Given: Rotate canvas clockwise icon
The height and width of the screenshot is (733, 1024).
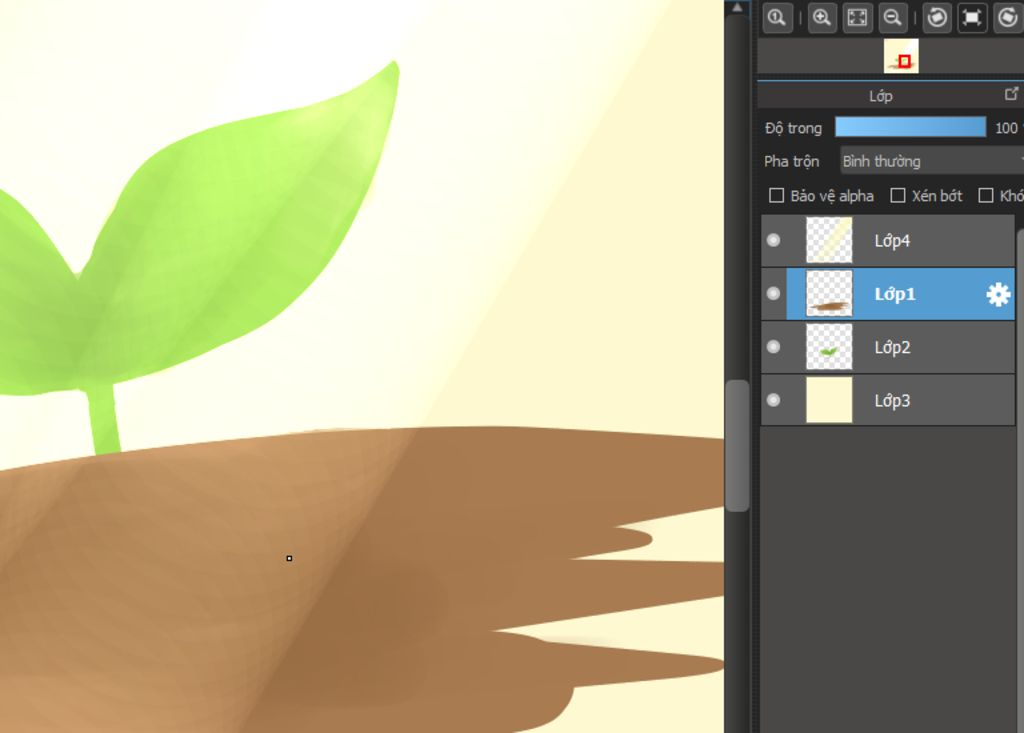Looking at the screenshot, I should coord(1008,18).
